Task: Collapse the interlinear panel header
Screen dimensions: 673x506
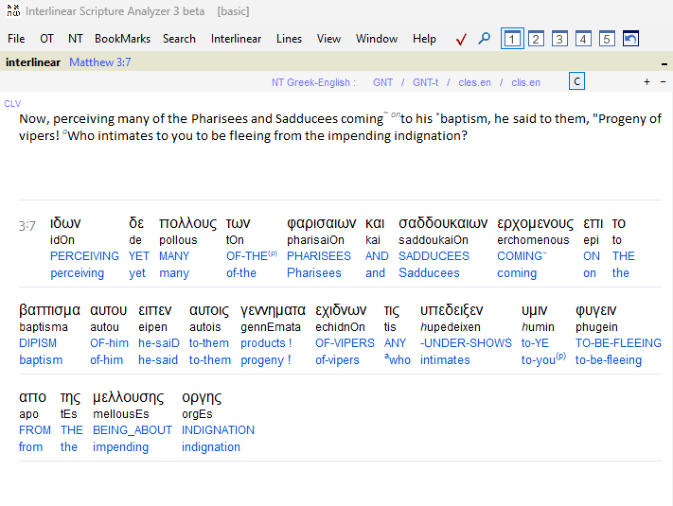Action: tap(665, 62)
